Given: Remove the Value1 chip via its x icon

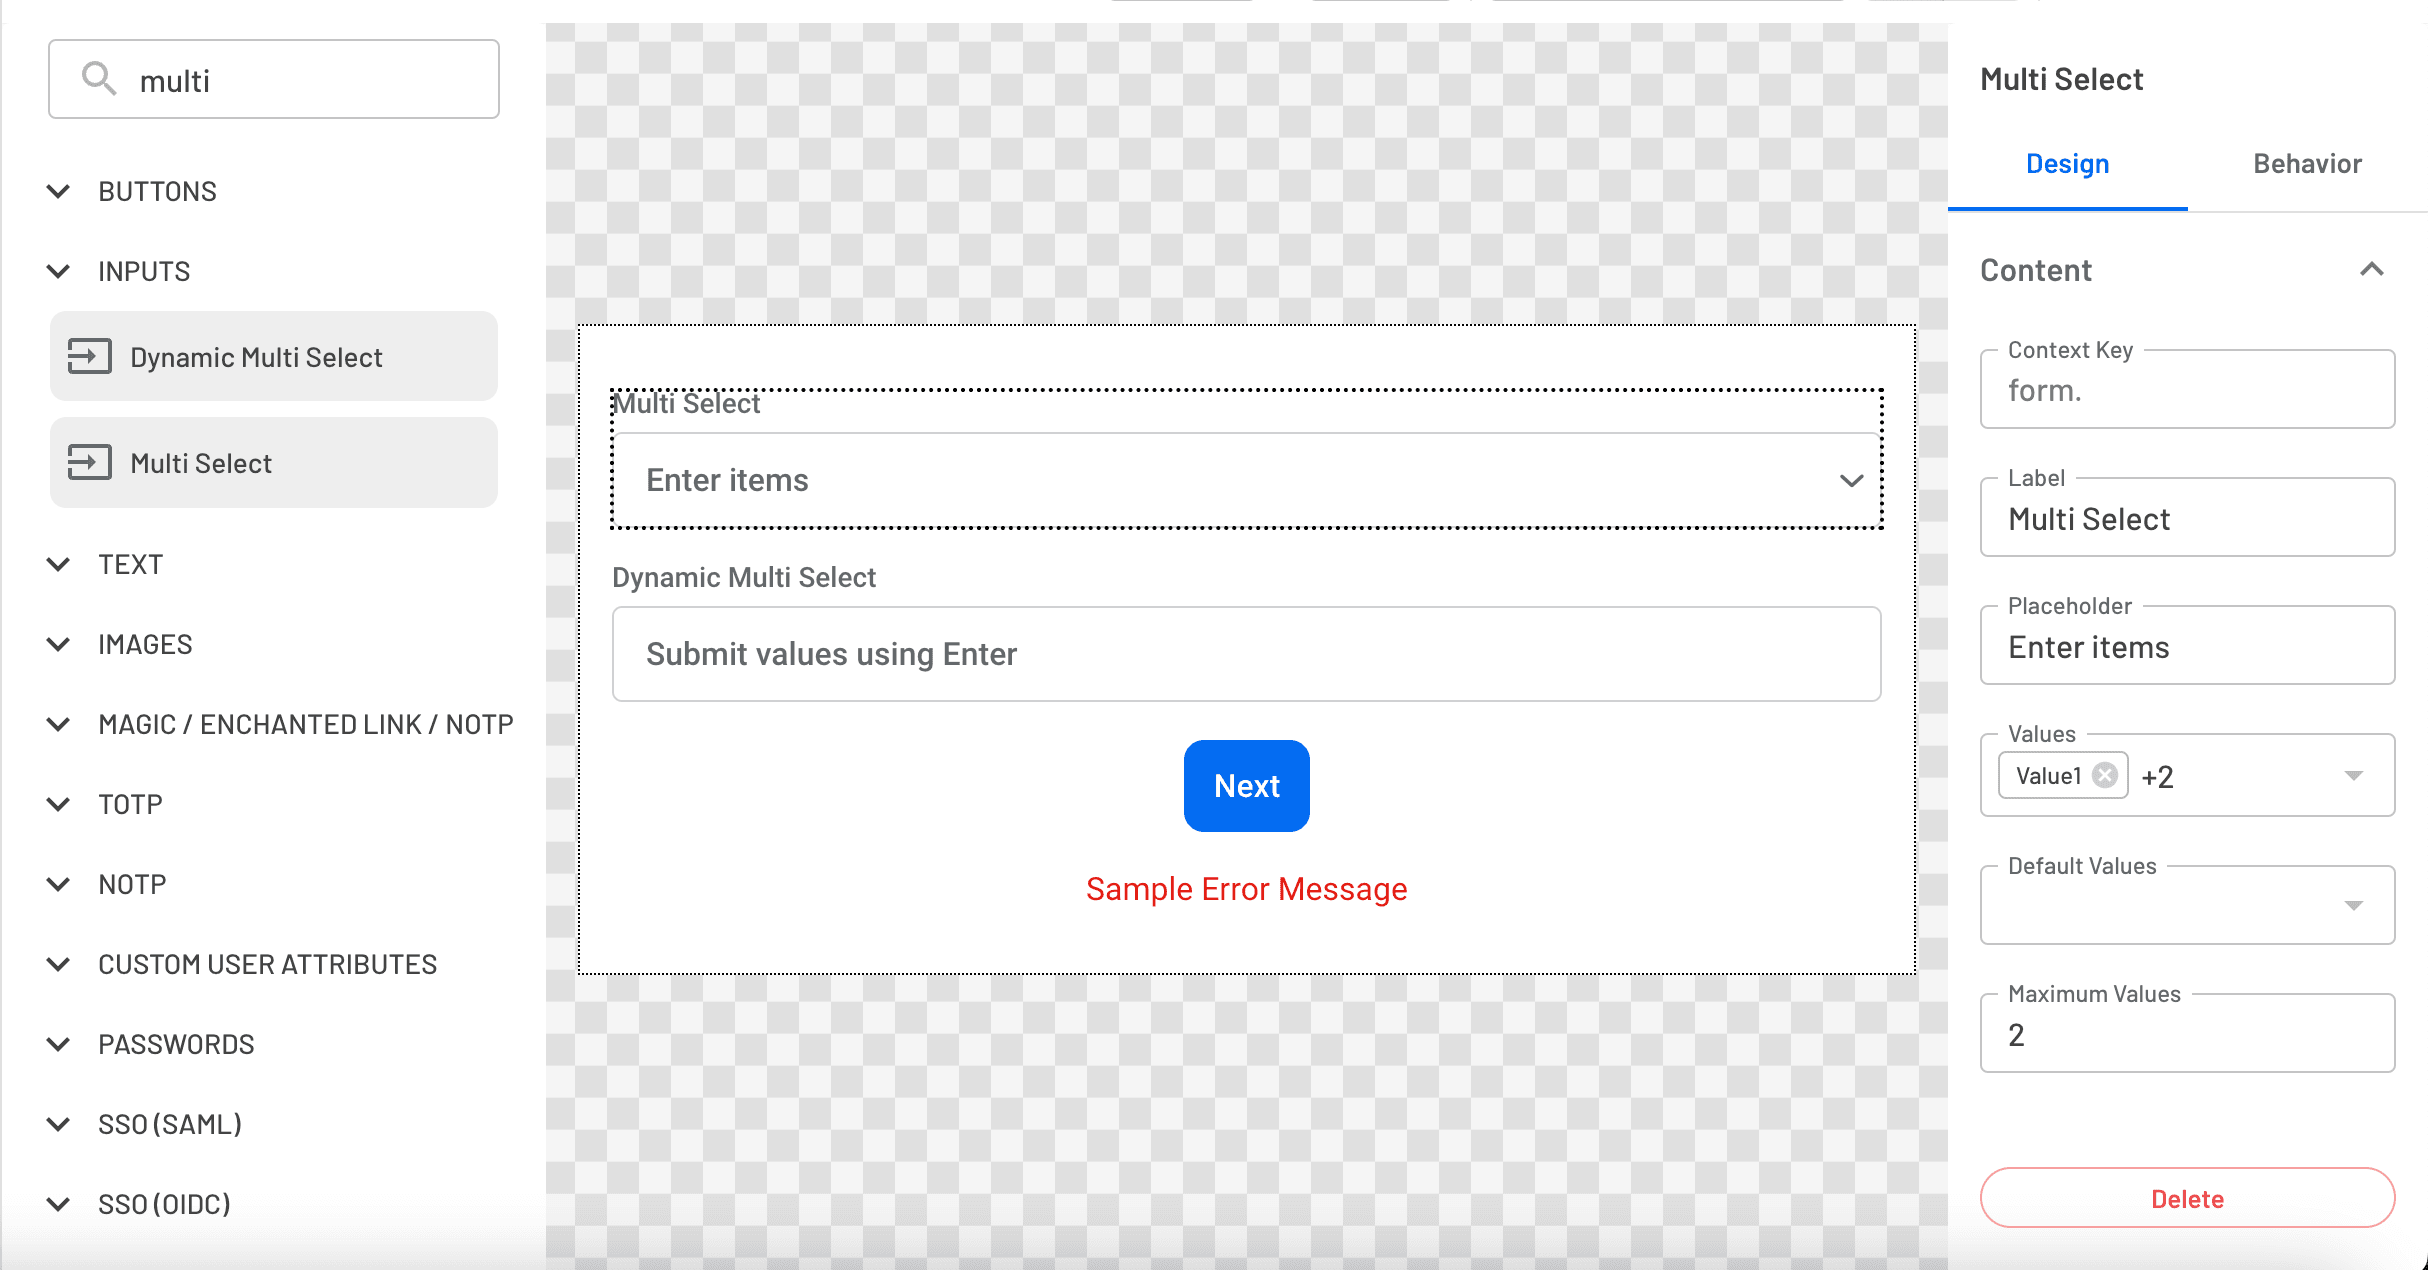Looking at the screenshot, I should click(2105, 775).
